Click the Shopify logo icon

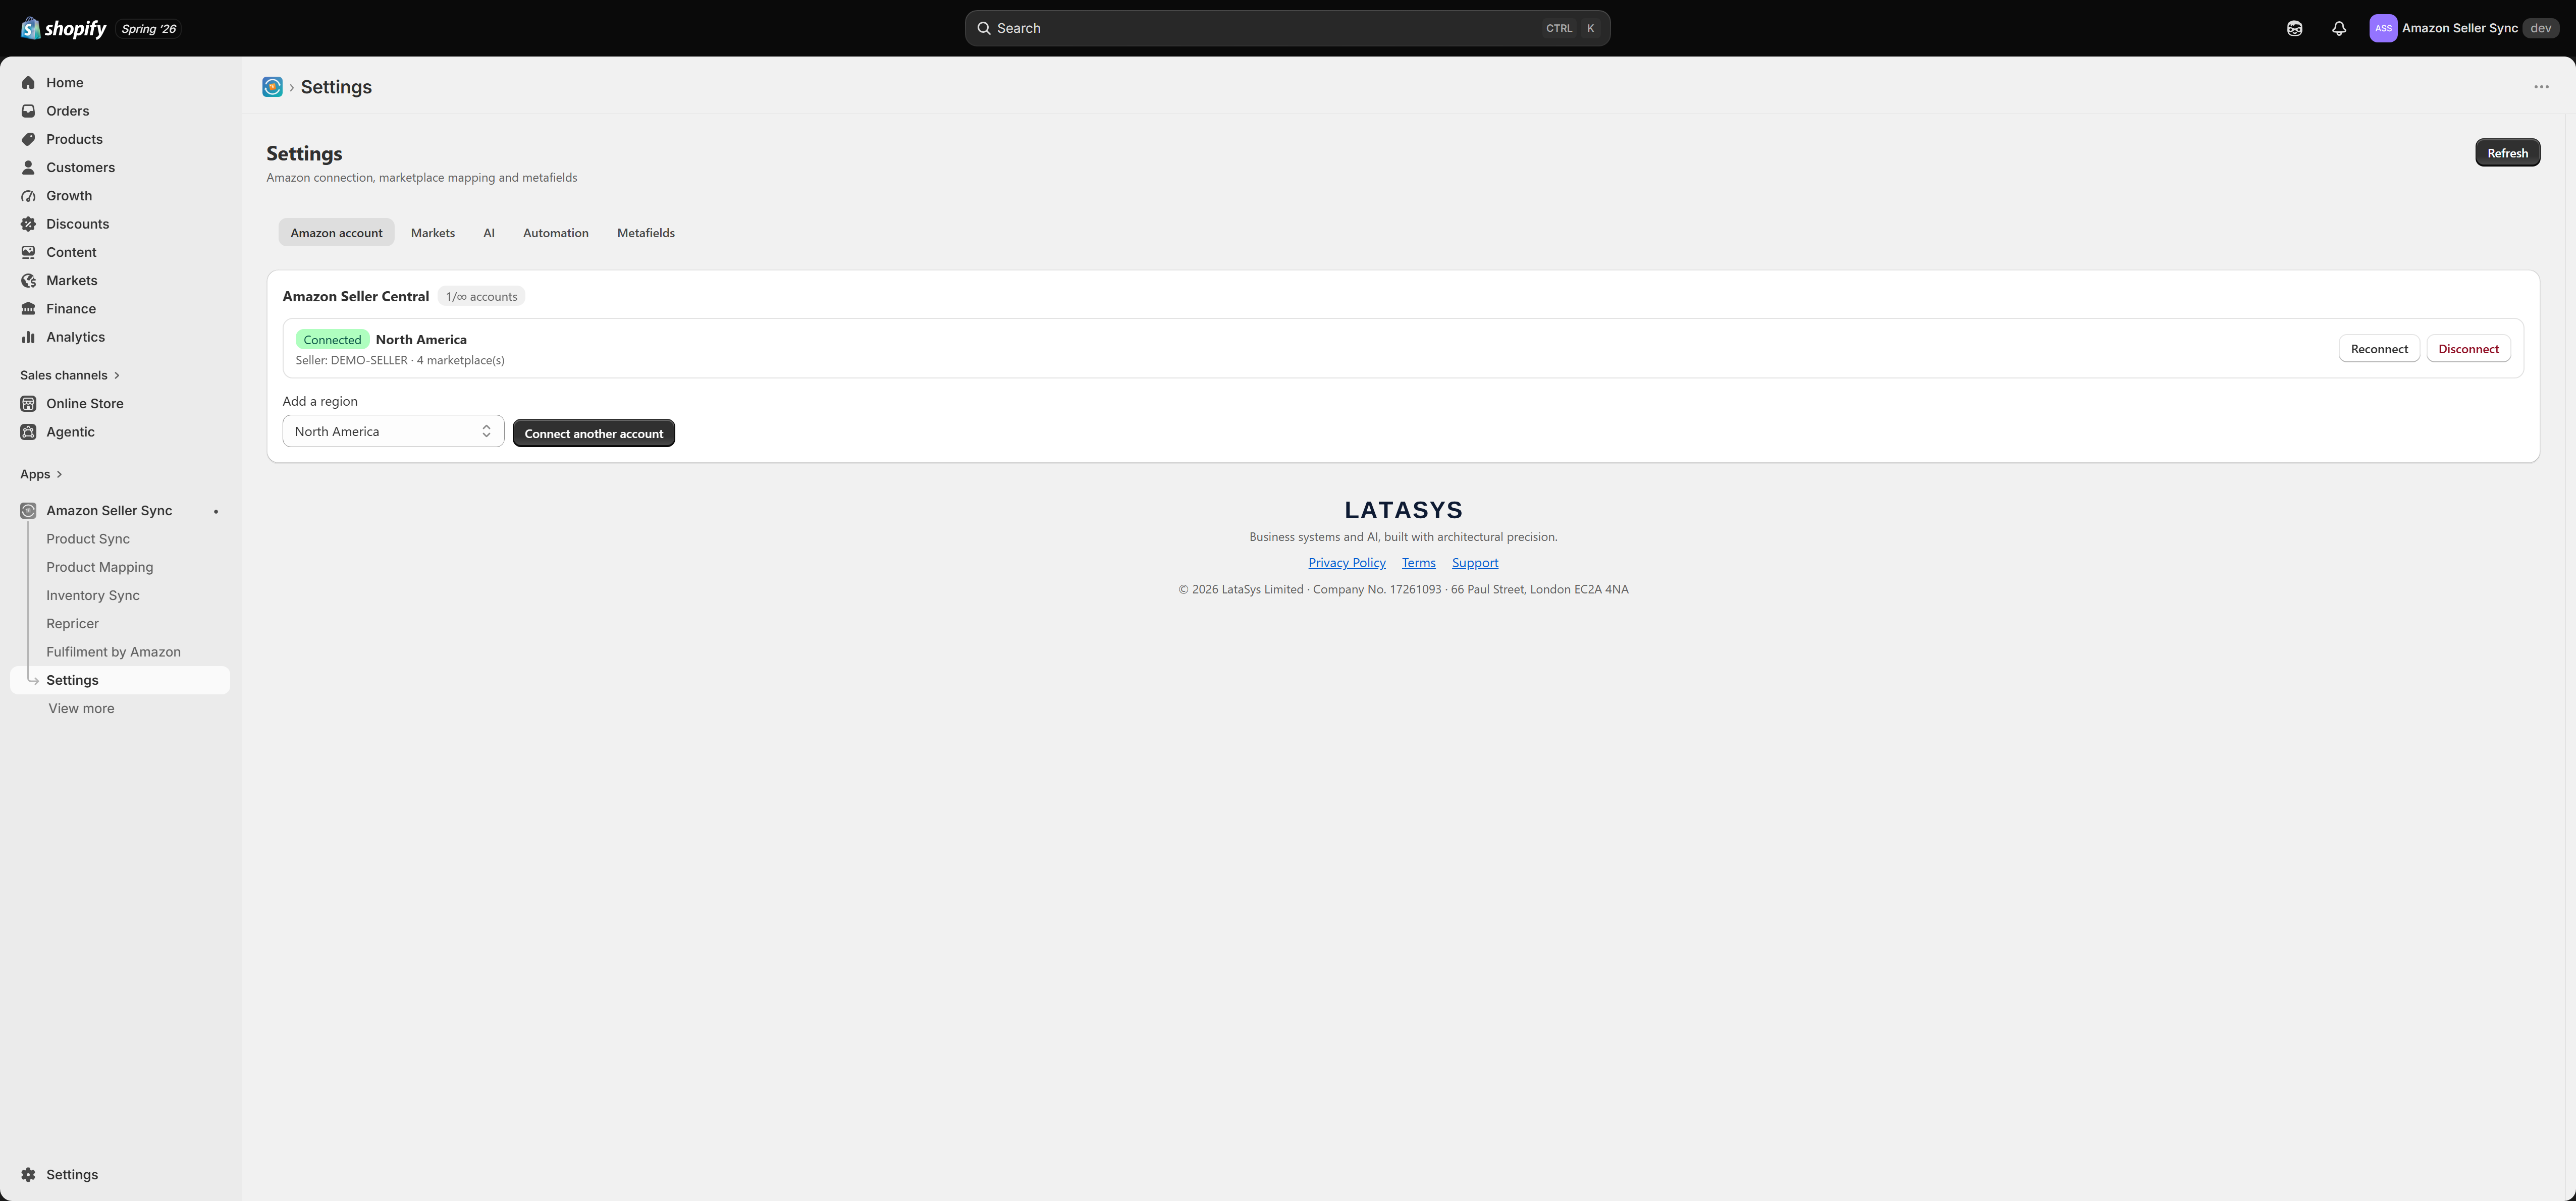click(30, 28)
